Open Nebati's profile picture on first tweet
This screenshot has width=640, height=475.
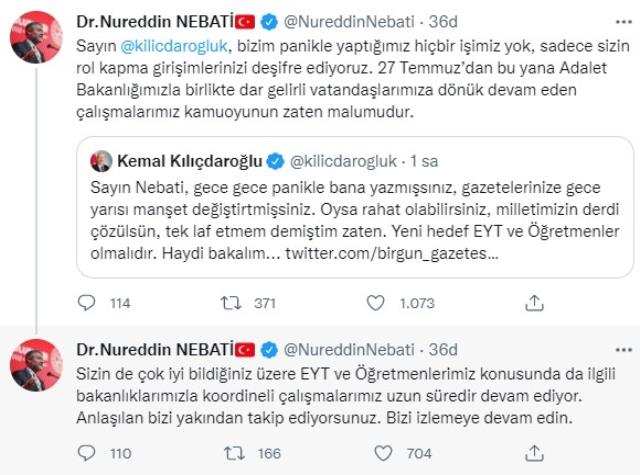pyautogui.click(x=36, y=37)
